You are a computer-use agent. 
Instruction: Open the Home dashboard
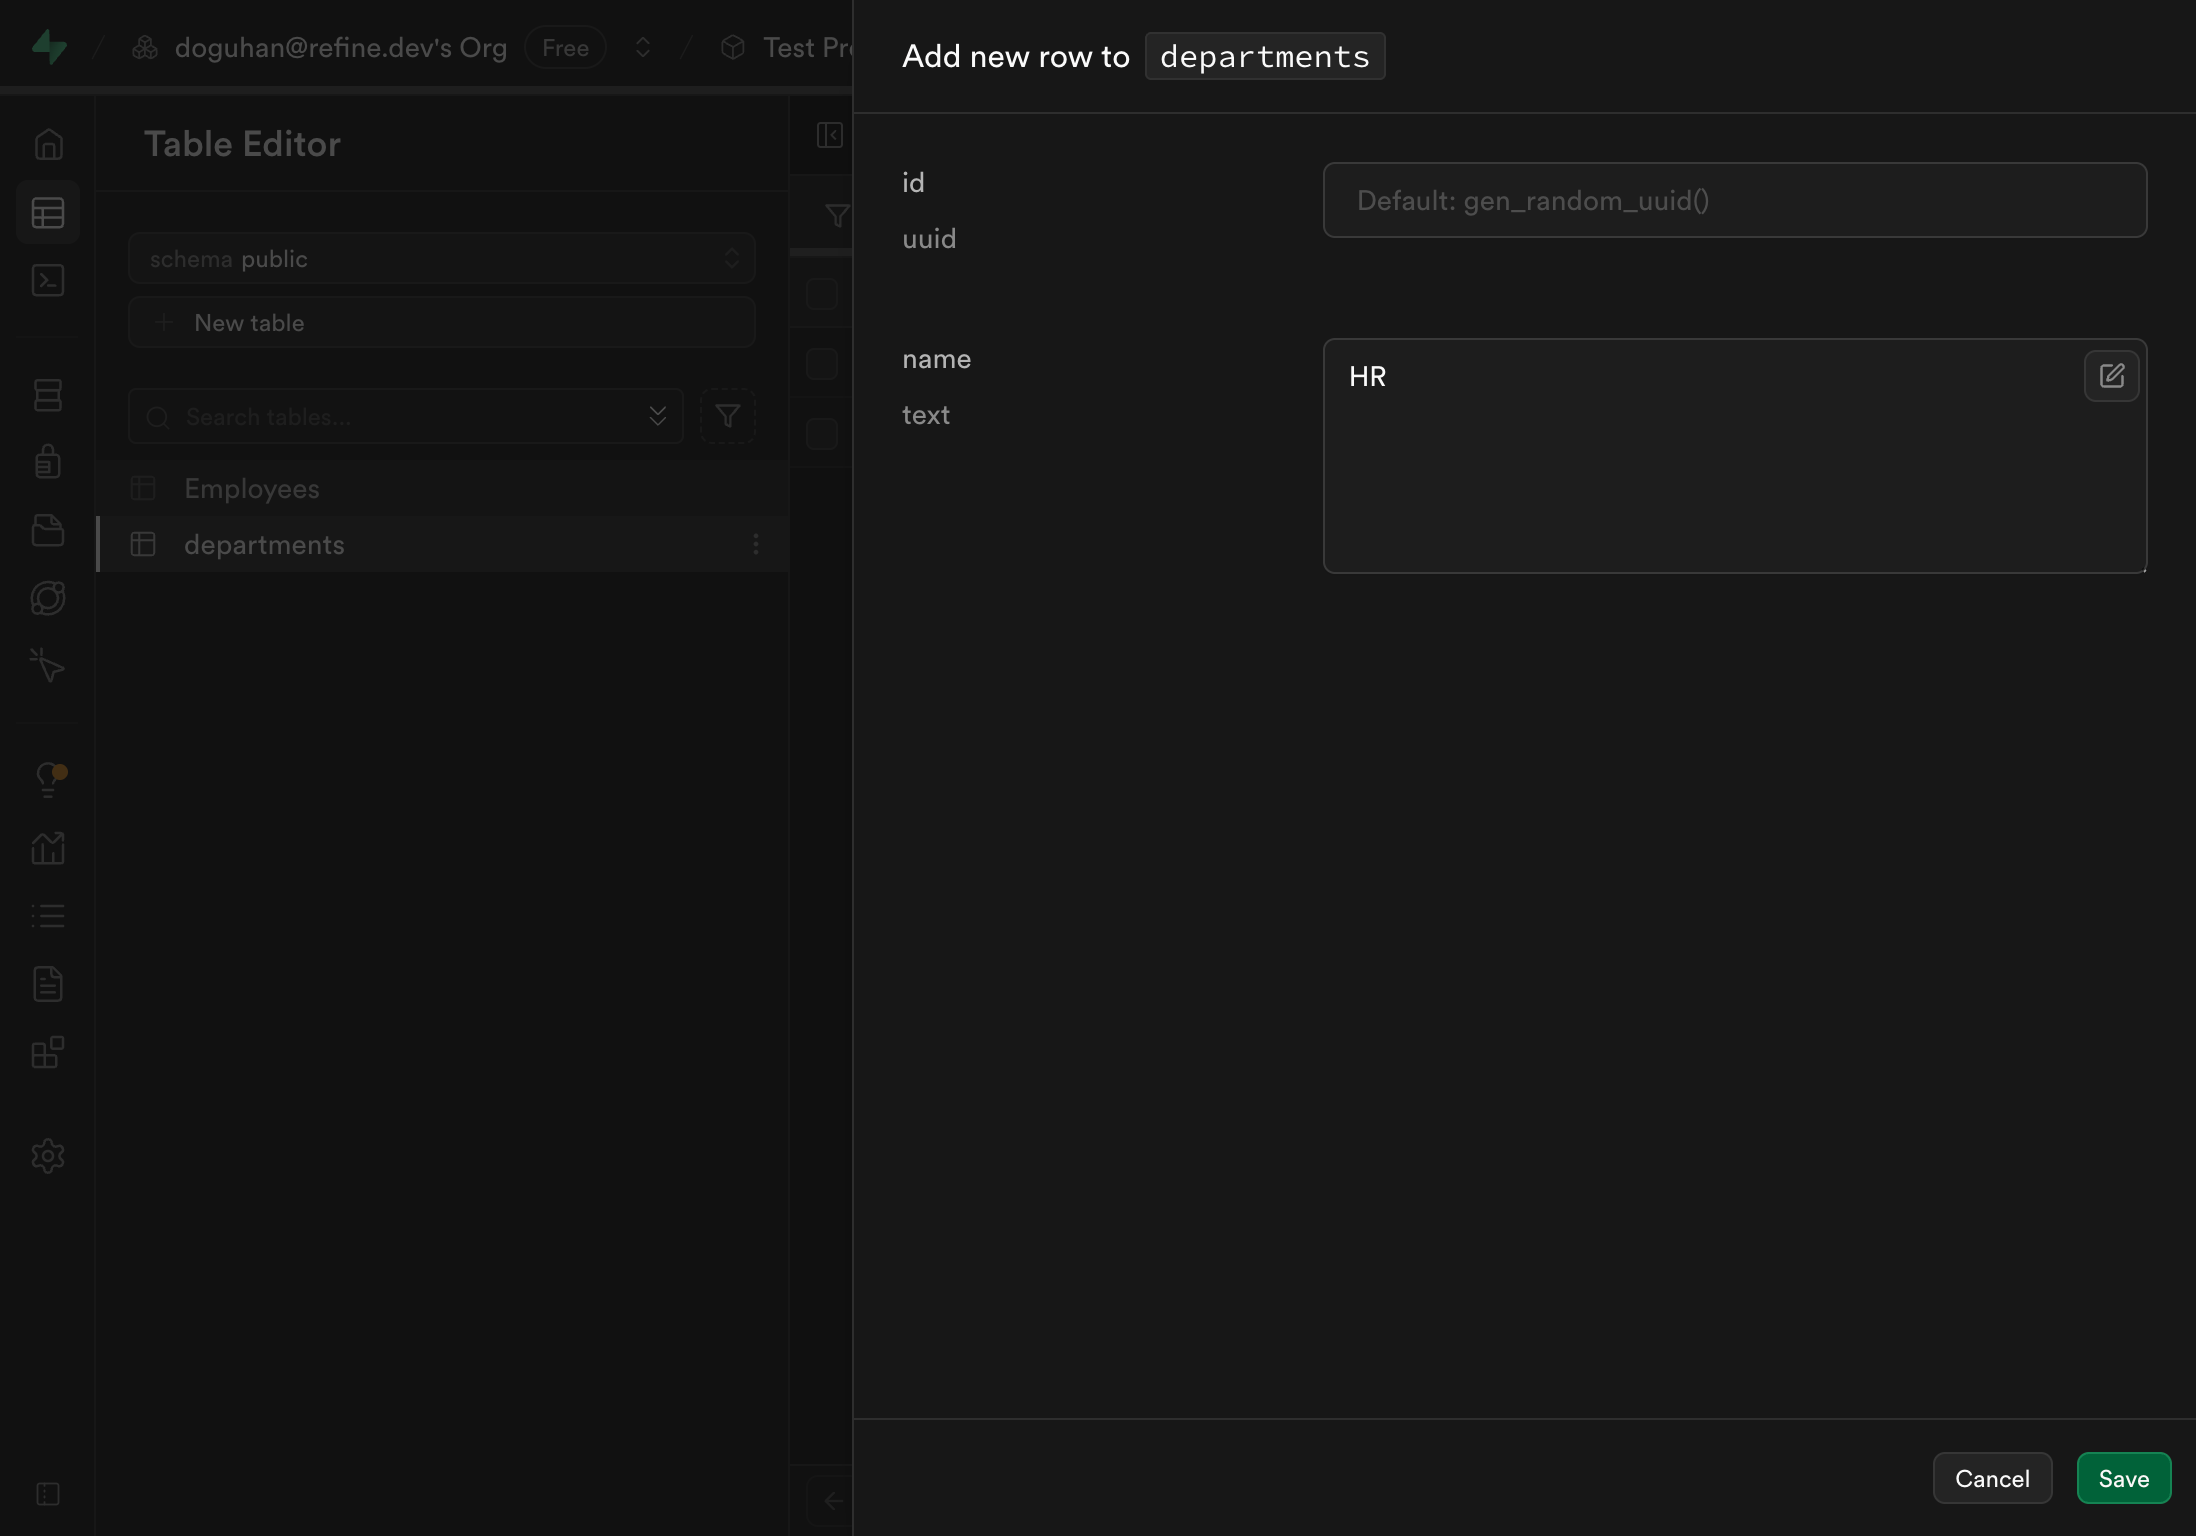pyautogui.click(x=48, y=143)
